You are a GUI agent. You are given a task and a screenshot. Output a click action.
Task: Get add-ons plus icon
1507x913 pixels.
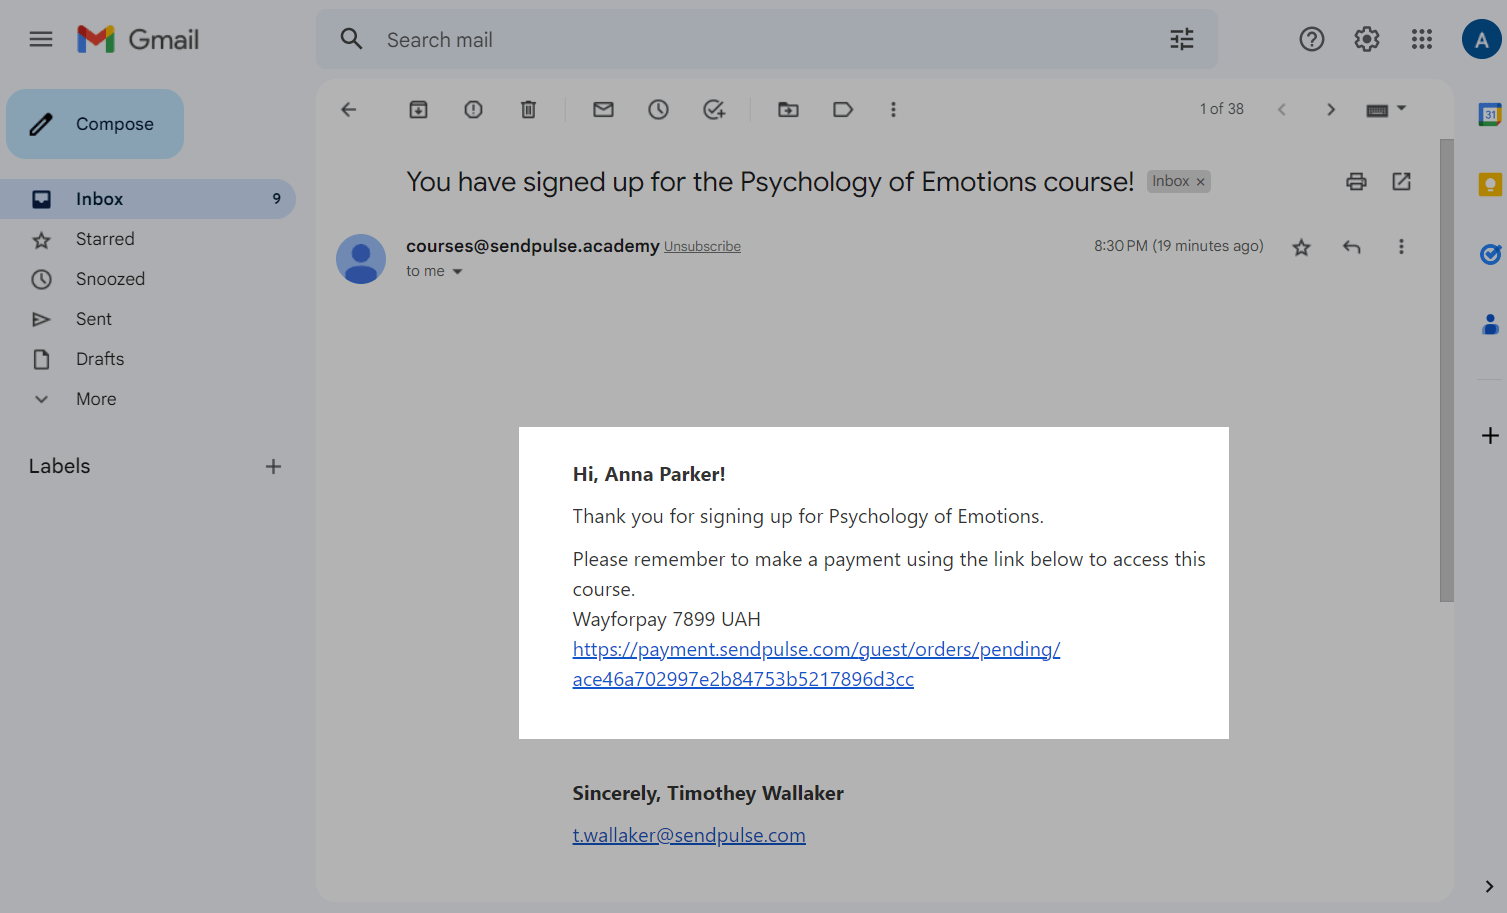coord(1490,435)
